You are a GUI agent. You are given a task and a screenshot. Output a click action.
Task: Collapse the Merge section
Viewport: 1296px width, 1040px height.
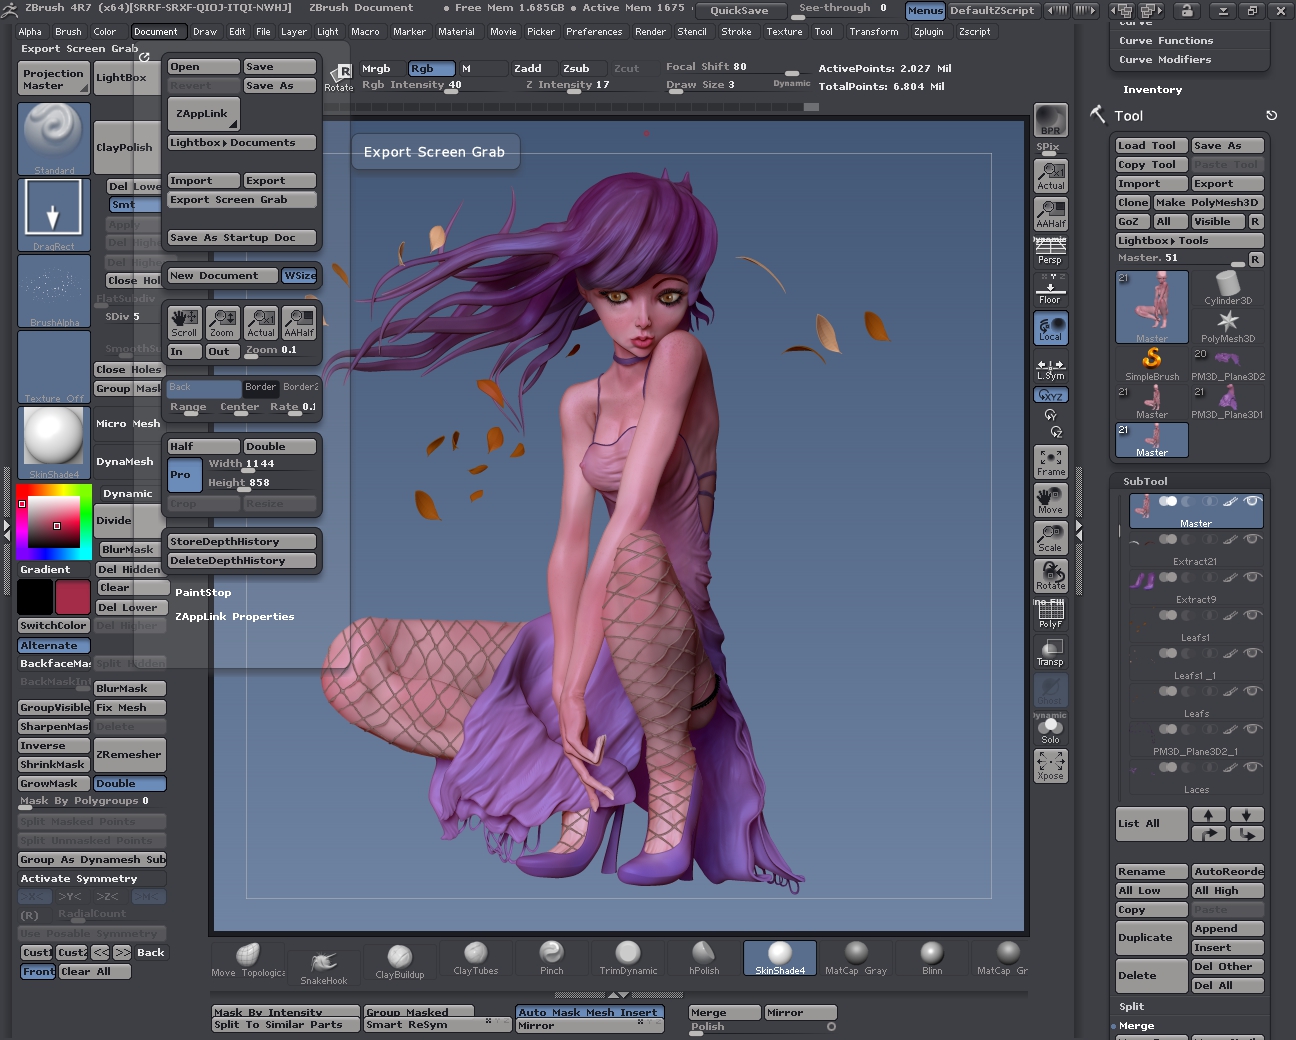pos(1136,1026)
